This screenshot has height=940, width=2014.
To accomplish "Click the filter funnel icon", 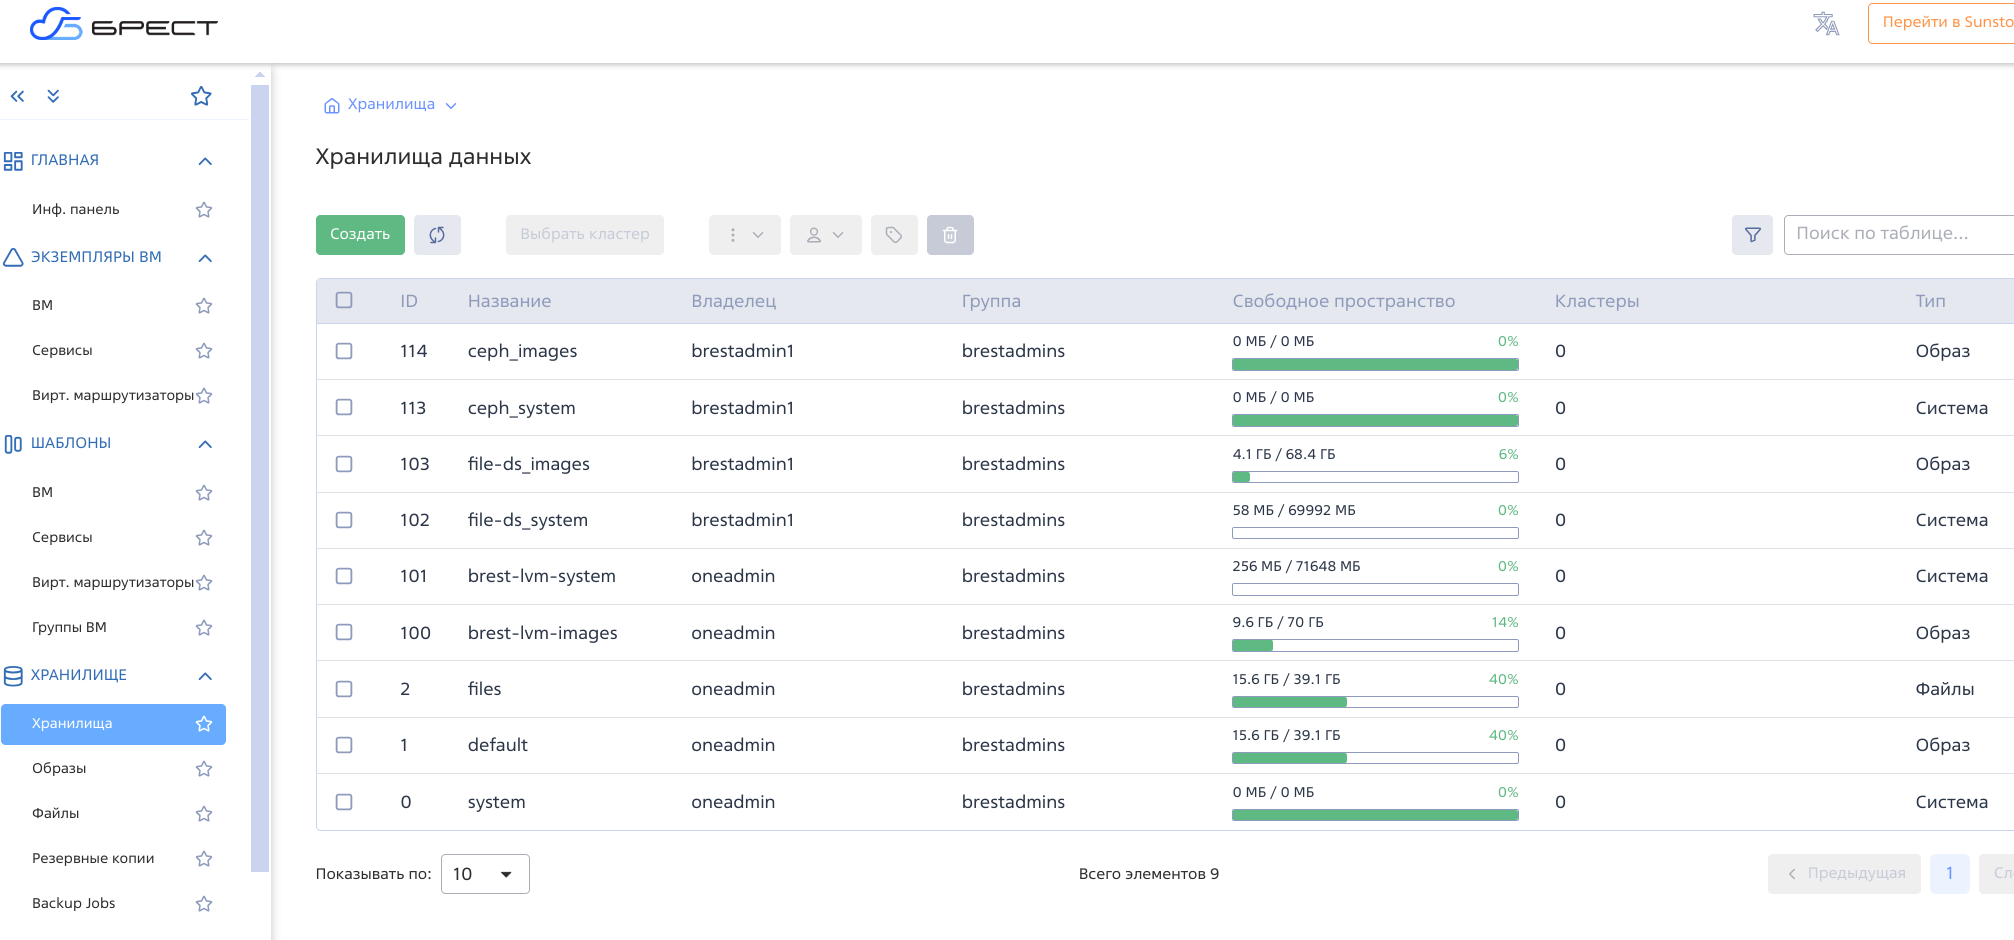I will [x=1752, y=235].
